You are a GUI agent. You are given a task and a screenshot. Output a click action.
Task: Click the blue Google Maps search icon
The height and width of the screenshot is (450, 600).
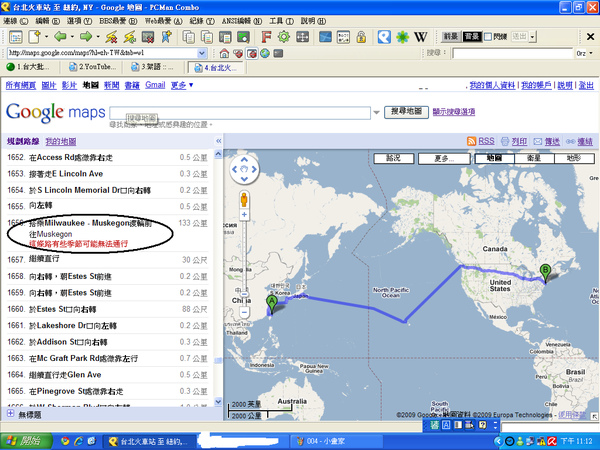pos(384,37)
